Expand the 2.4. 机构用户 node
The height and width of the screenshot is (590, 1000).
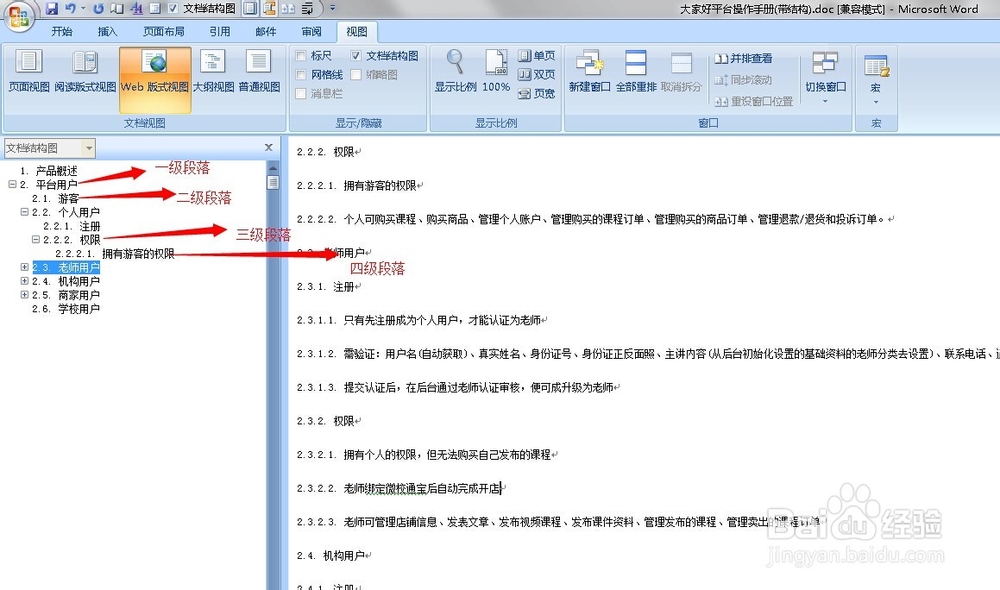tap(24, 281)
